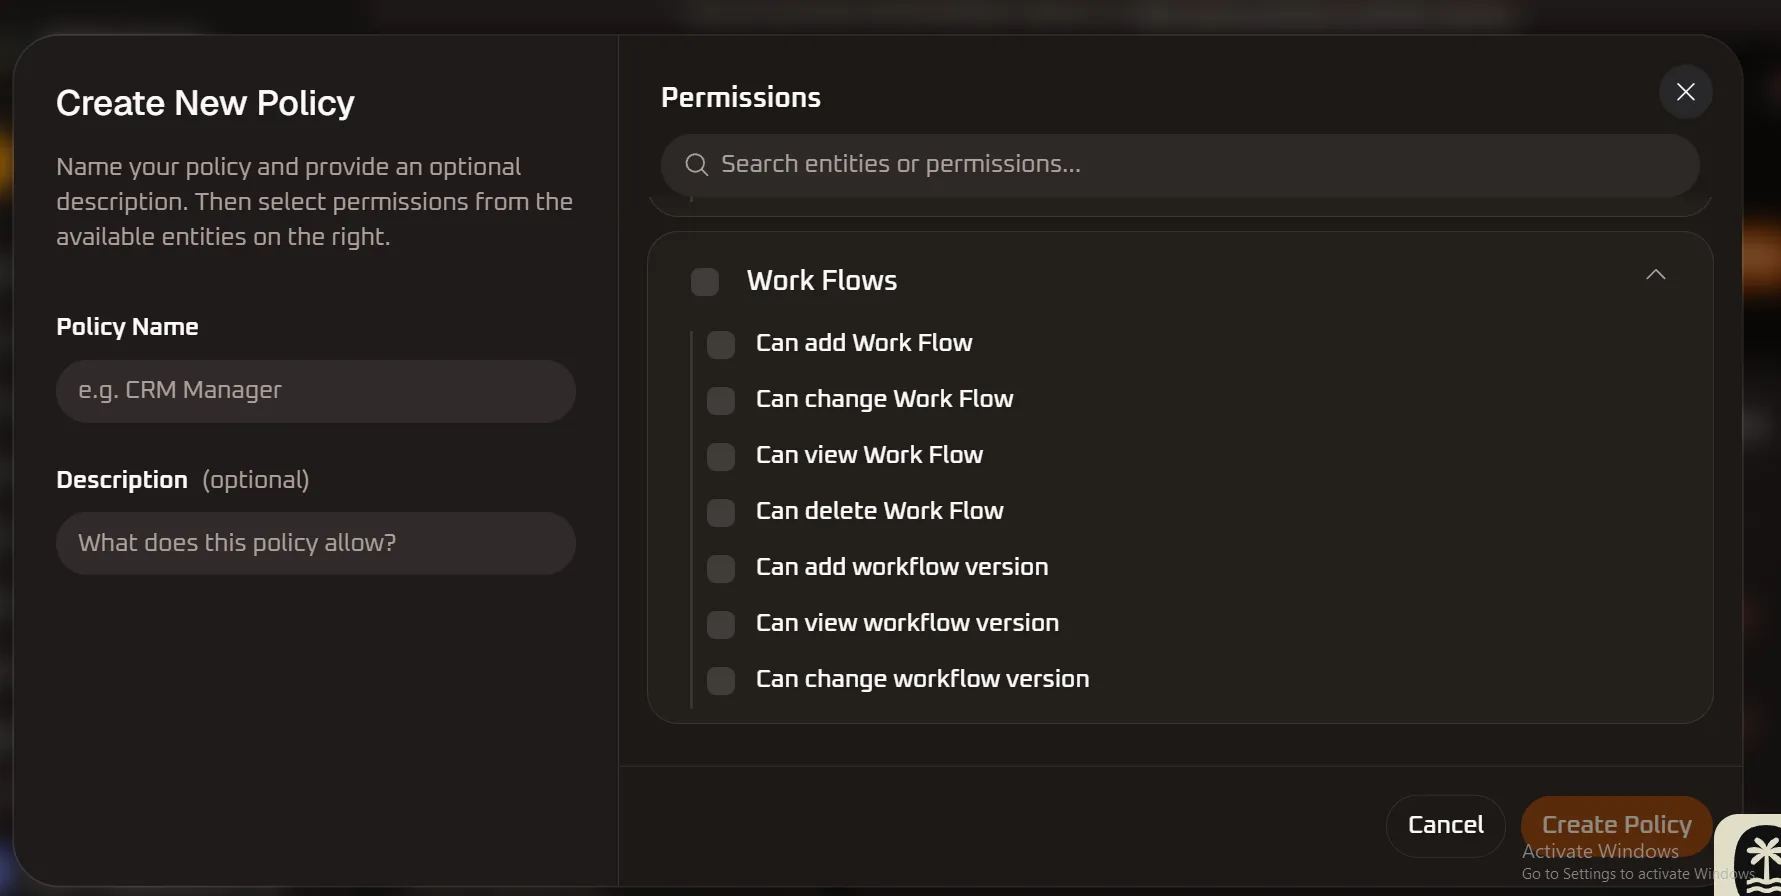Enable Can add Work Flow permission

pyautogui.click(x=721, y=345)
